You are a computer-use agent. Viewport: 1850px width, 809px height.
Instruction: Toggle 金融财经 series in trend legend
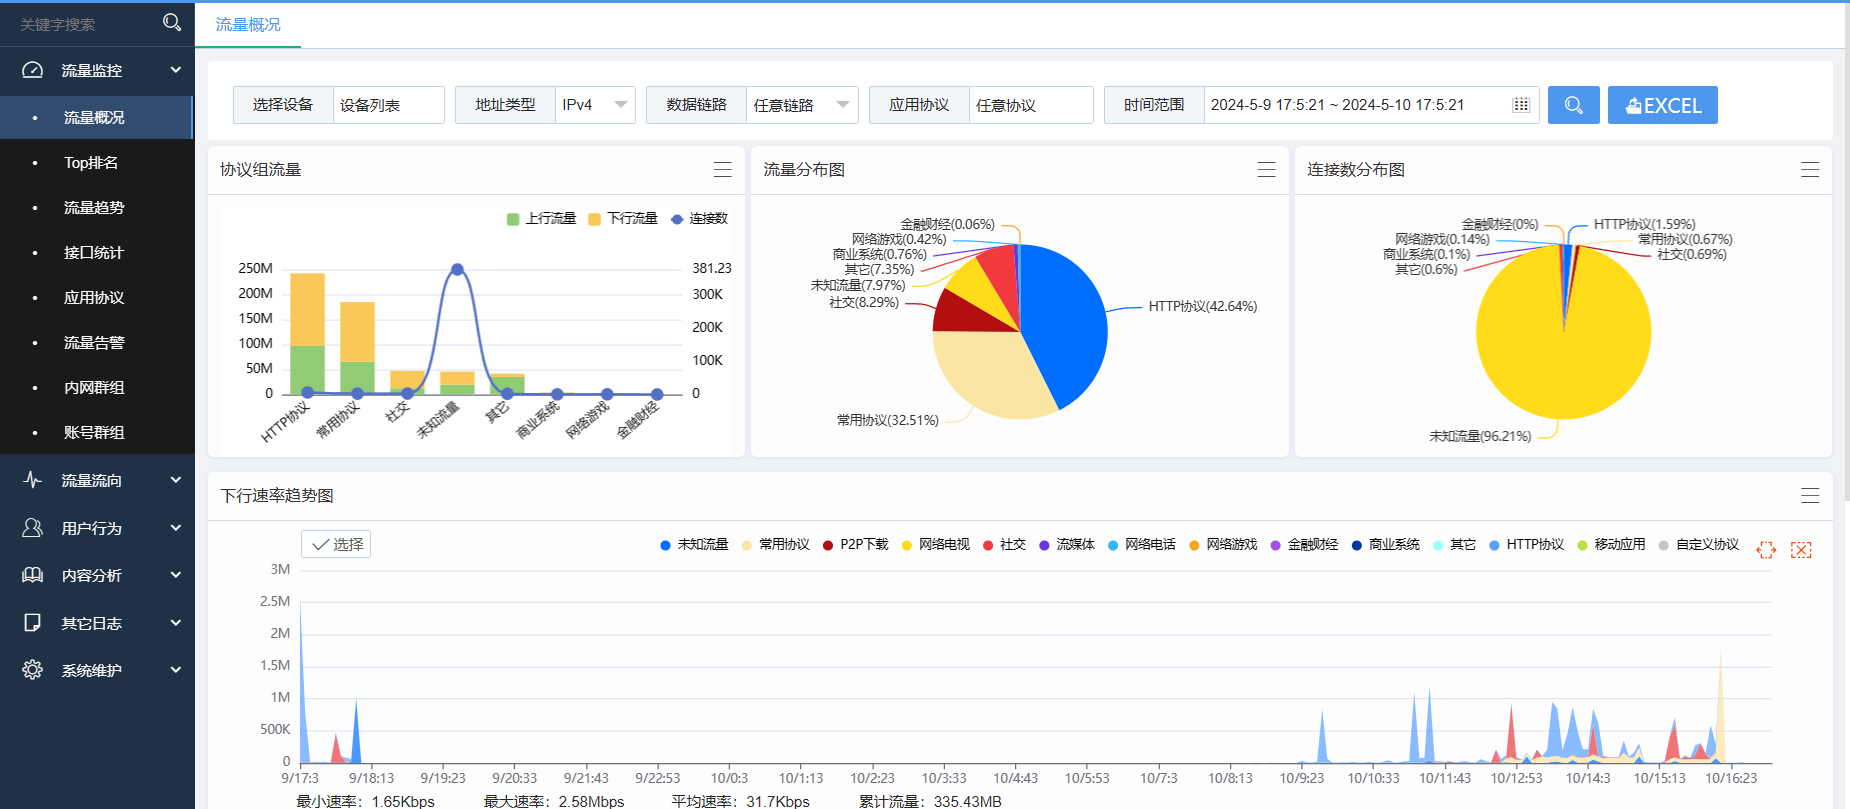pyautogui.click(x=1304, y=545)
